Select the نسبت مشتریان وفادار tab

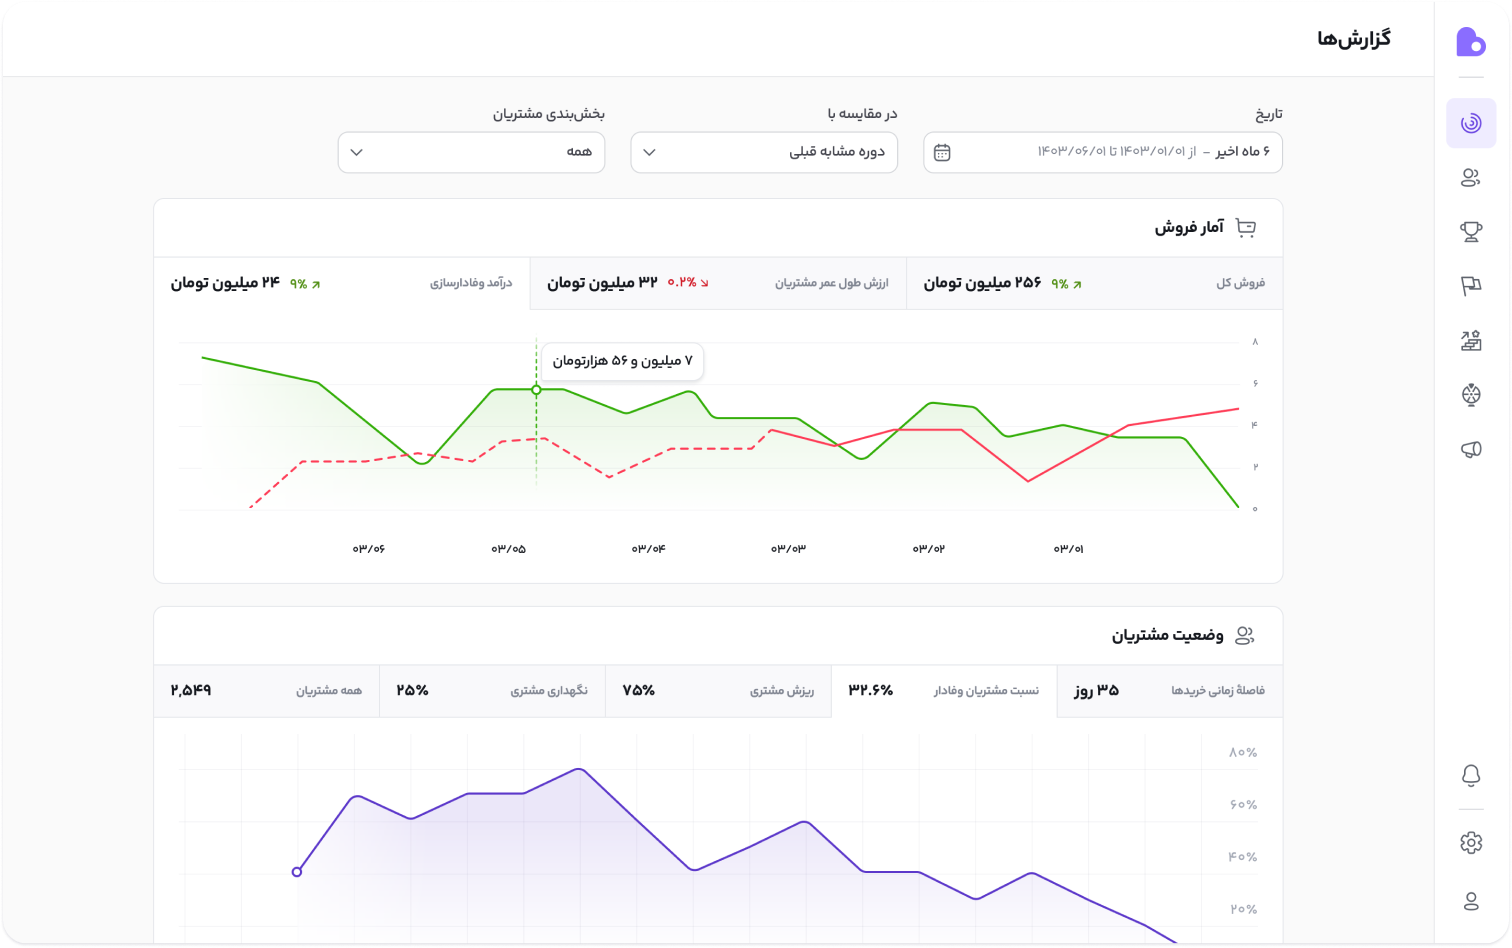click(x=944, y=691)
